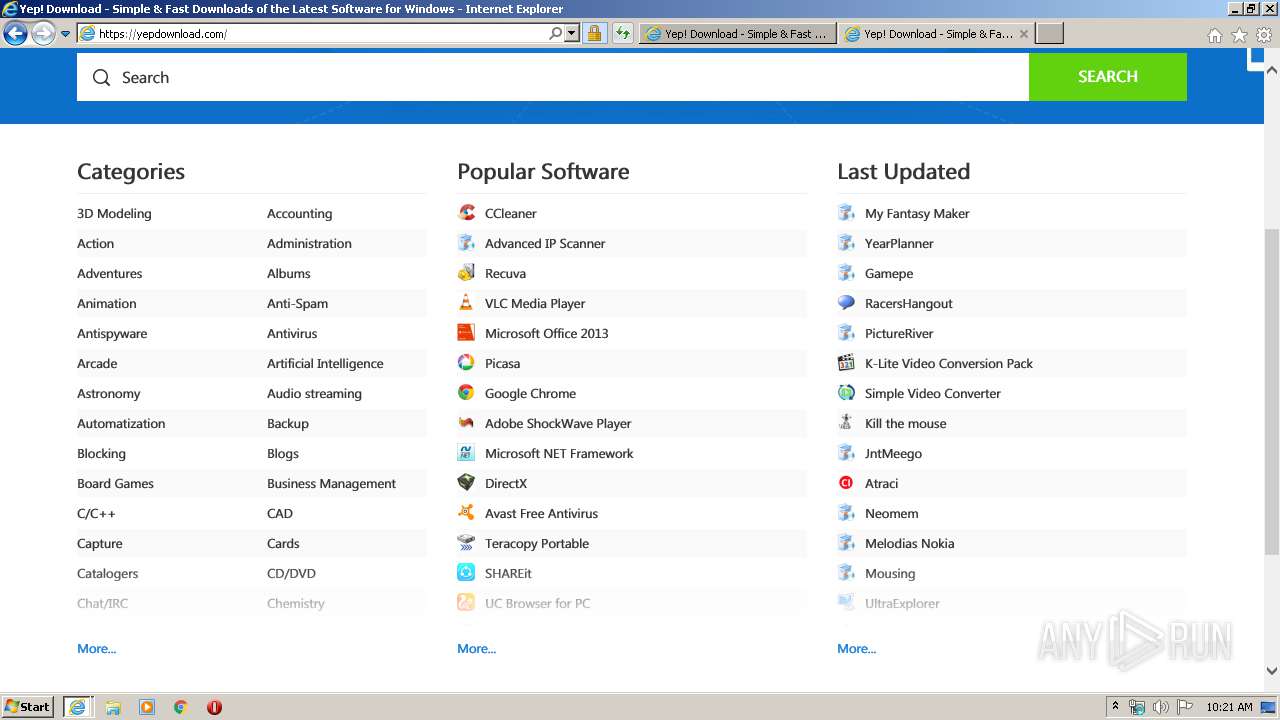The height and width of the screenshot is (720, 1280).
Task: Click the taskbar clock showing 10:21 AM
Action: [x=1229, y=707]
